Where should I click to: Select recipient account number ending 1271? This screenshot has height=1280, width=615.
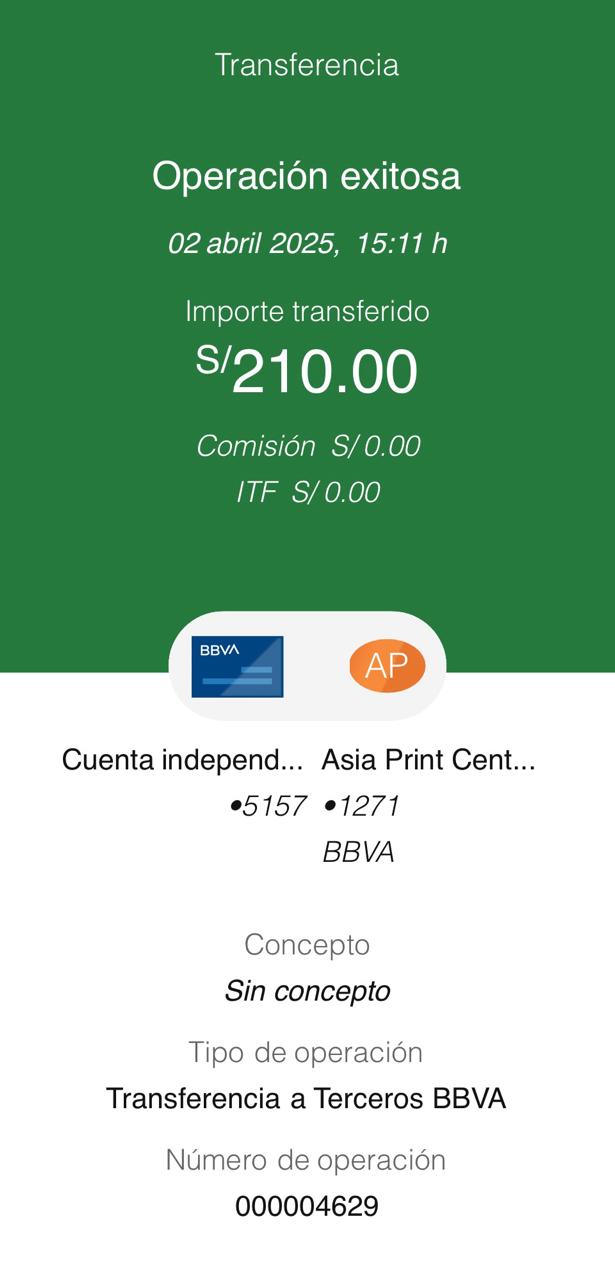[361, 806]
